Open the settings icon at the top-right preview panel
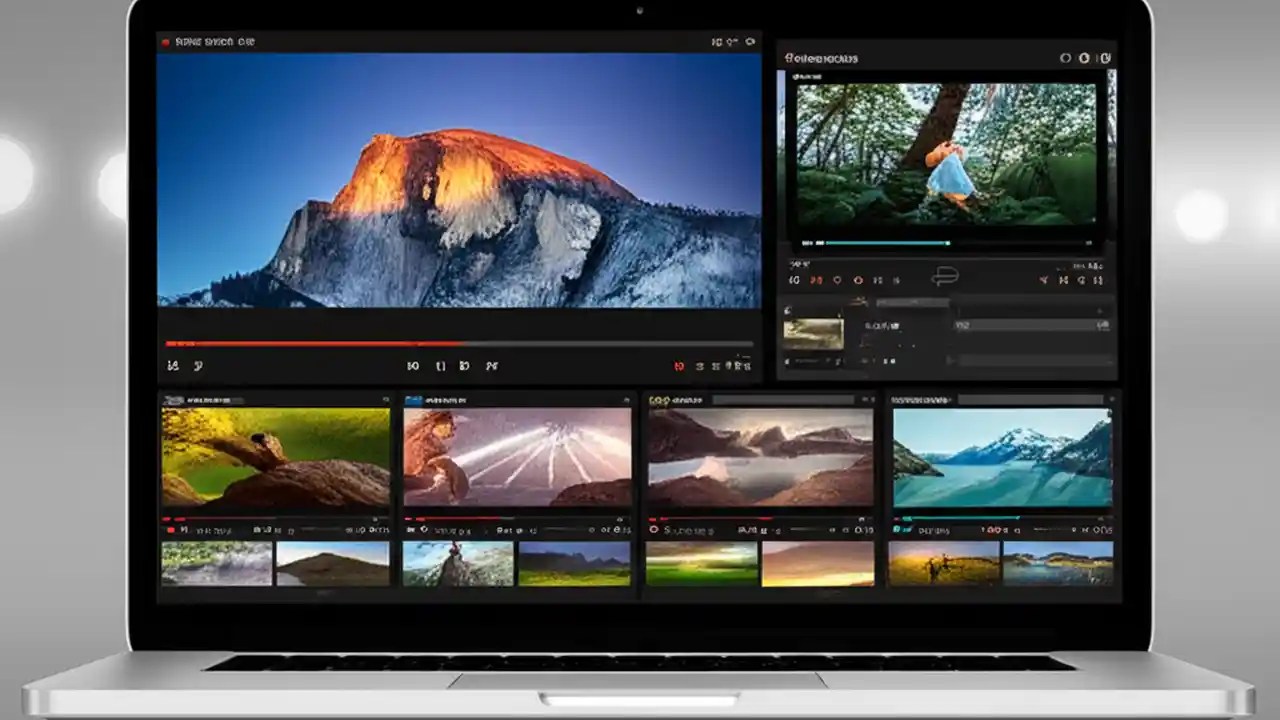This screenshot has width=1280, height=720. click(1105, 58)
